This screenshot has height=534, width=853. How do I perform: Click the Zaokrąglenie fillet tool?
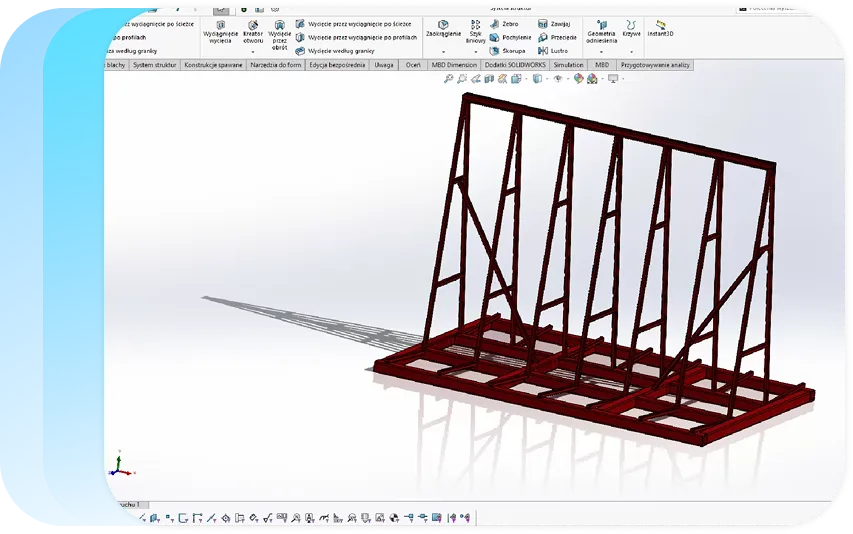pos(443,28)
